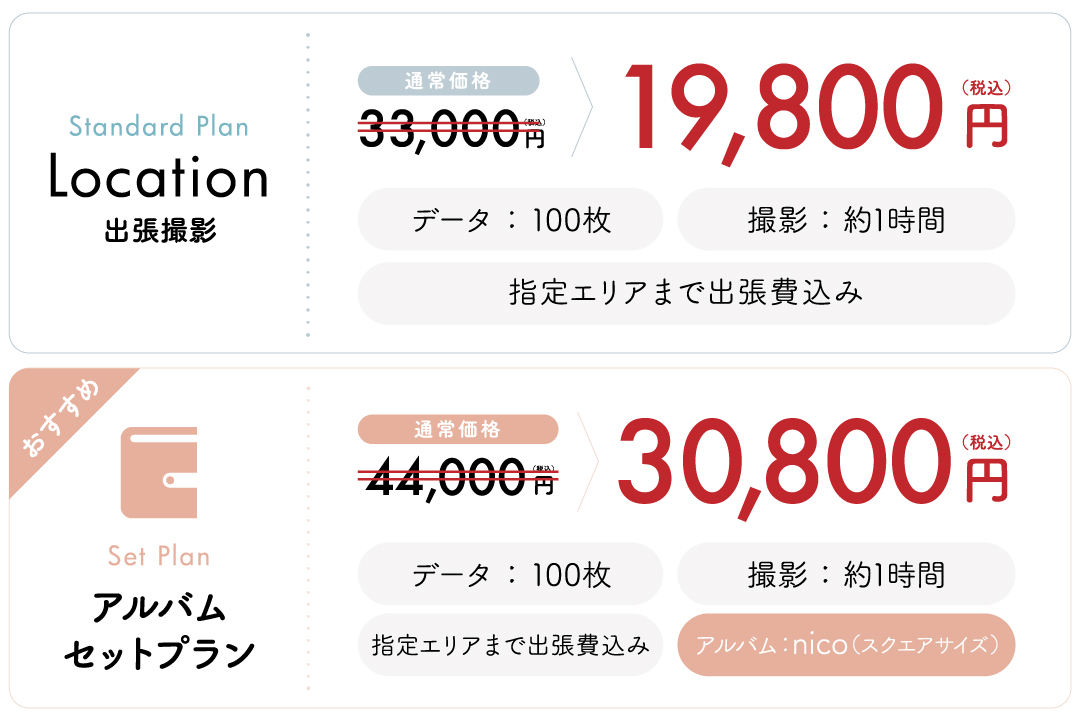Click the struck-through 44,000円 price
Image resolution: width=1080 pixels, height=720 pixels.
coord(459,477)
